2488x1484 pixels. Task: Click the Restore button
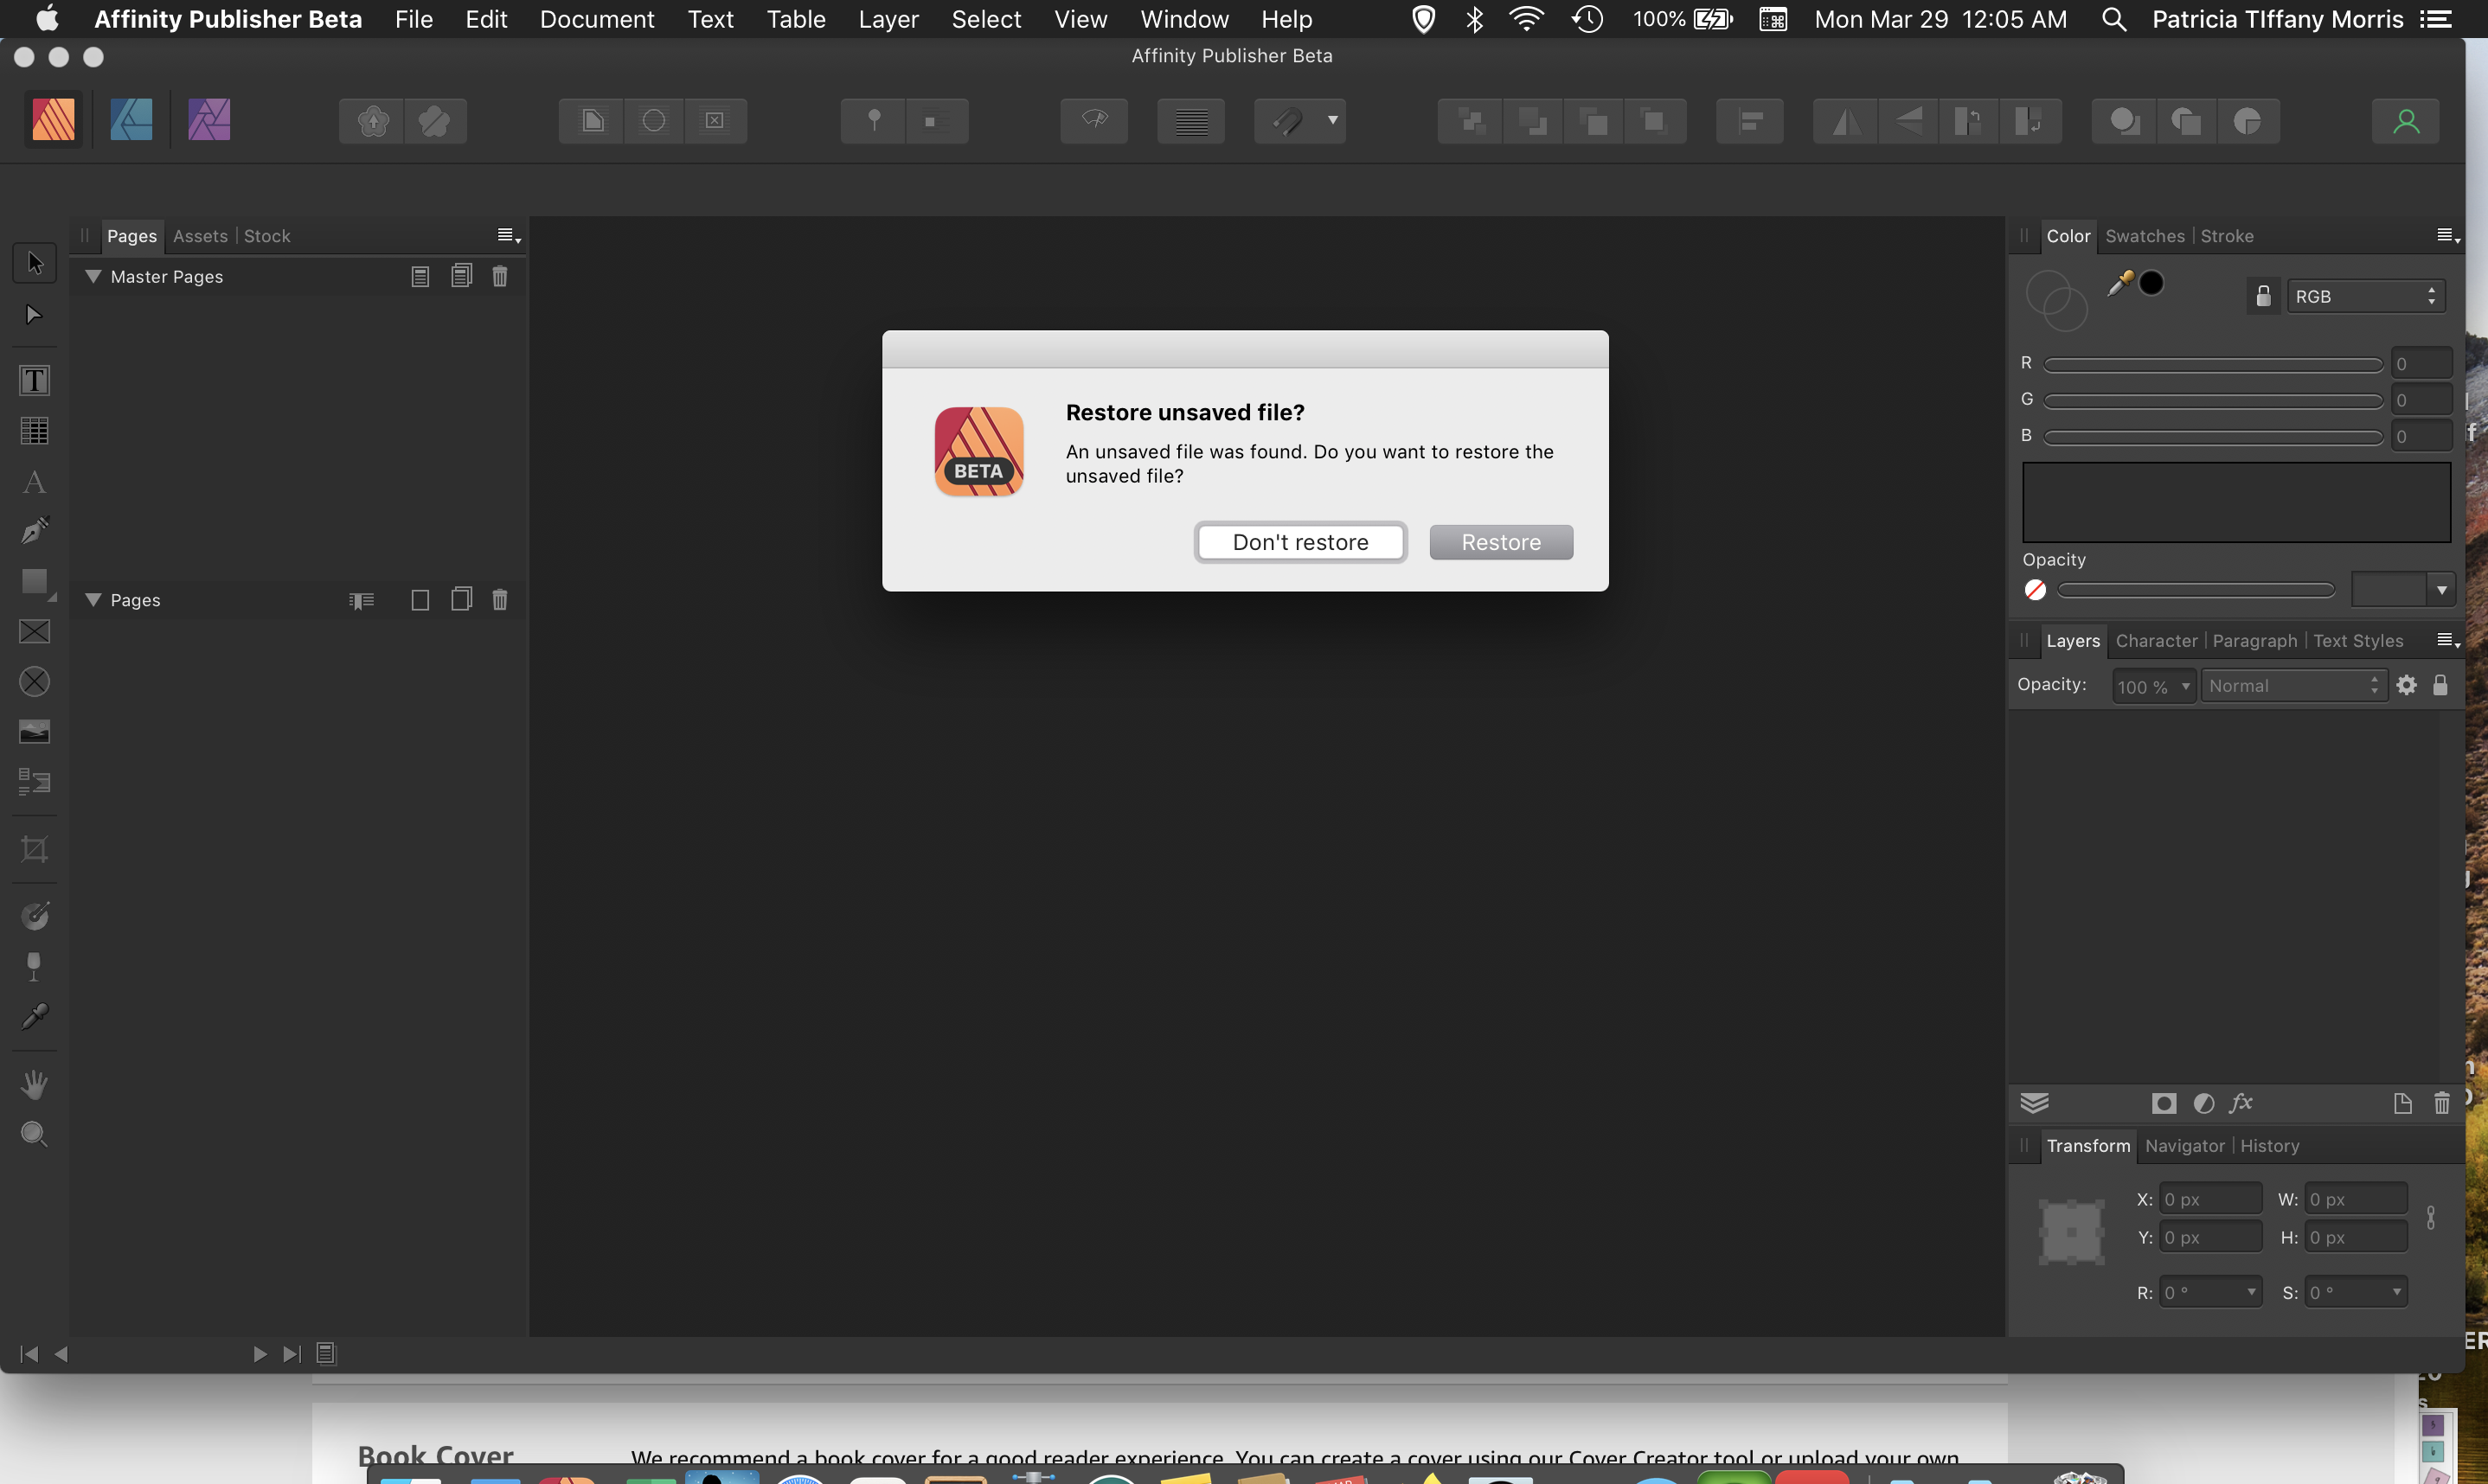[x=1500, y=542]
